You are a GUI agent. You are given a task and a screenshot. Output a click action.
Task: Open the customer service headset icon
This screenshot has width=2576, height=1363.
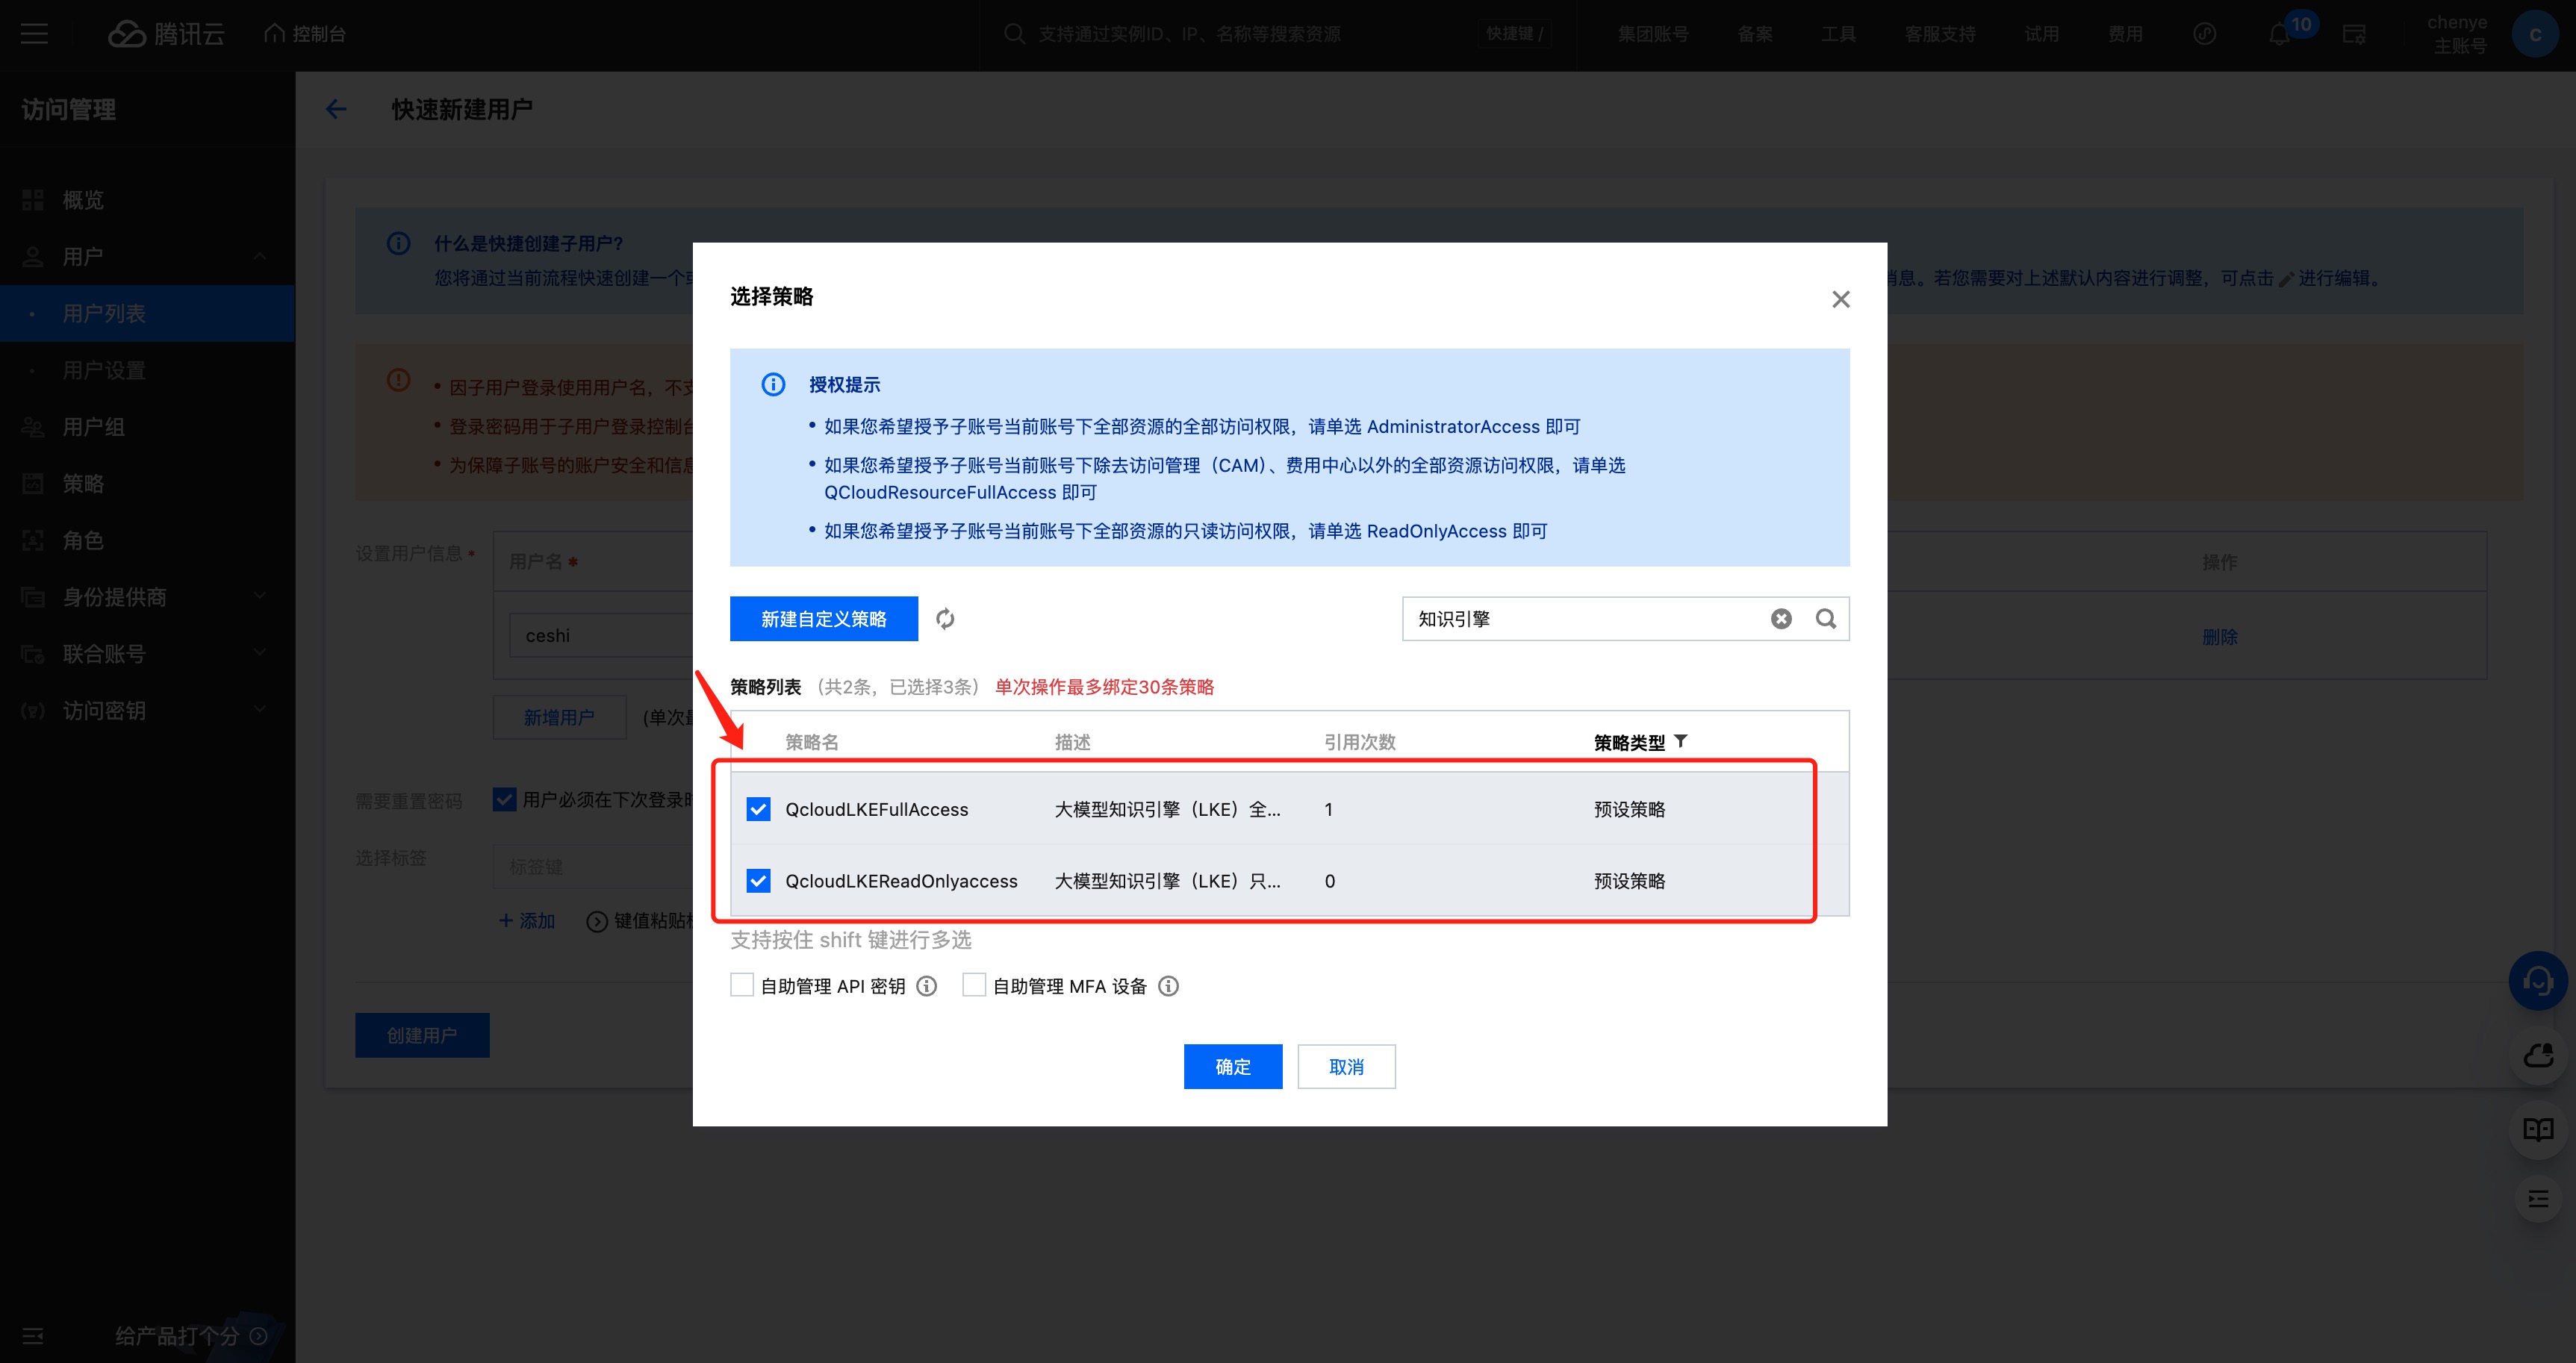tap(2537, 981)
